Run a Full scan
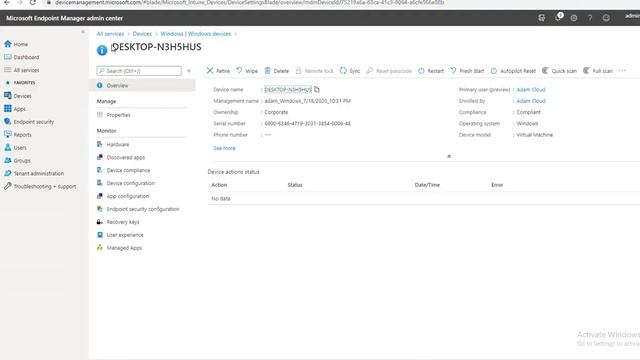The width and height of the screenshot is (640, 360). (598, 71)
